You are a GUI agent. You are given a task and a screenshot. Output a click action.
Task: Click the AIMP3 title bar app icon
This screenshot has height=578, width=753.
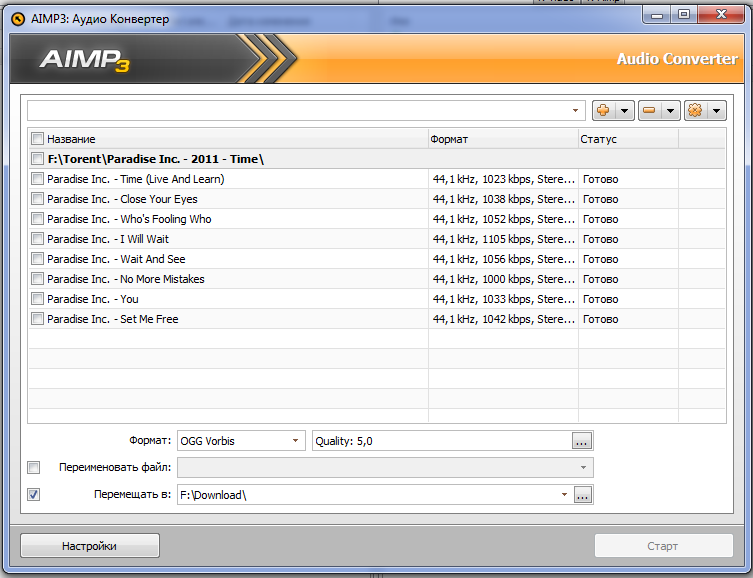click(x=18, y=19)
